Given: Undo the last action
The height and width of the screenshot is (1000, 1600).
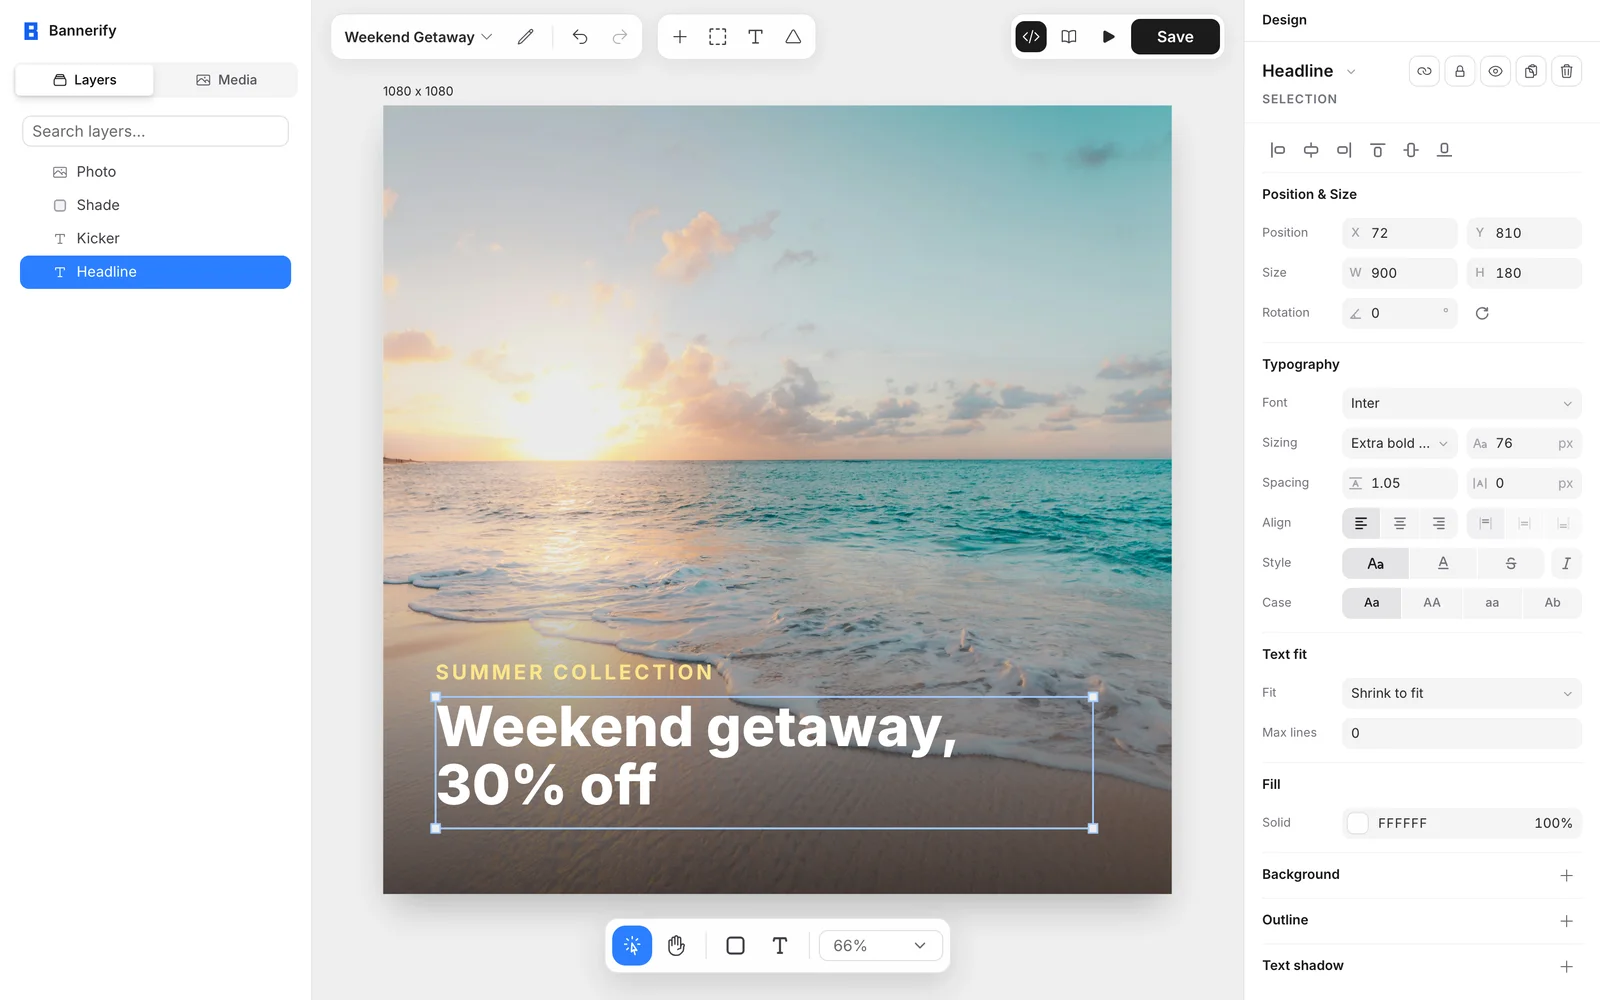Looking at the screenshot, I should pos(580,37).
